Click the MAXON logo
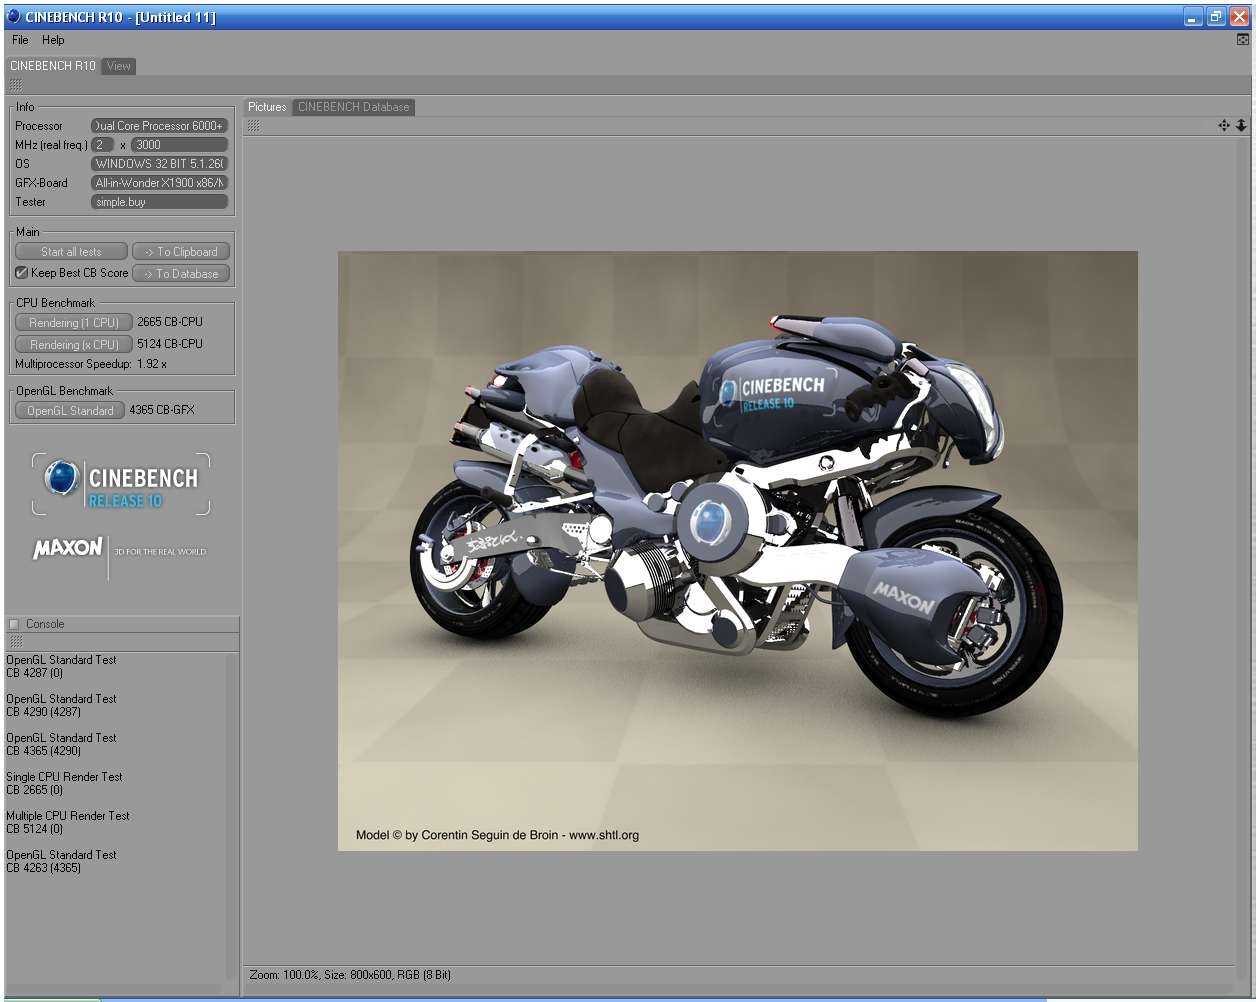 (x=67, y=548)
